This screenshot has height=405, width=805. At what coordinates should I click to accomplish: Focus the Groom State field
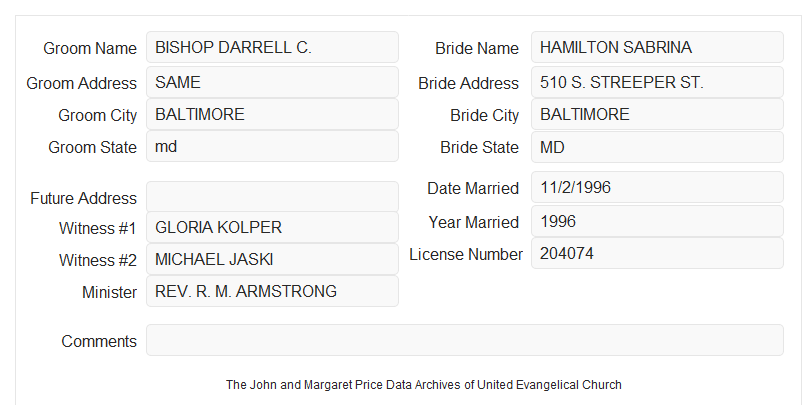click(x=272, y=146)
